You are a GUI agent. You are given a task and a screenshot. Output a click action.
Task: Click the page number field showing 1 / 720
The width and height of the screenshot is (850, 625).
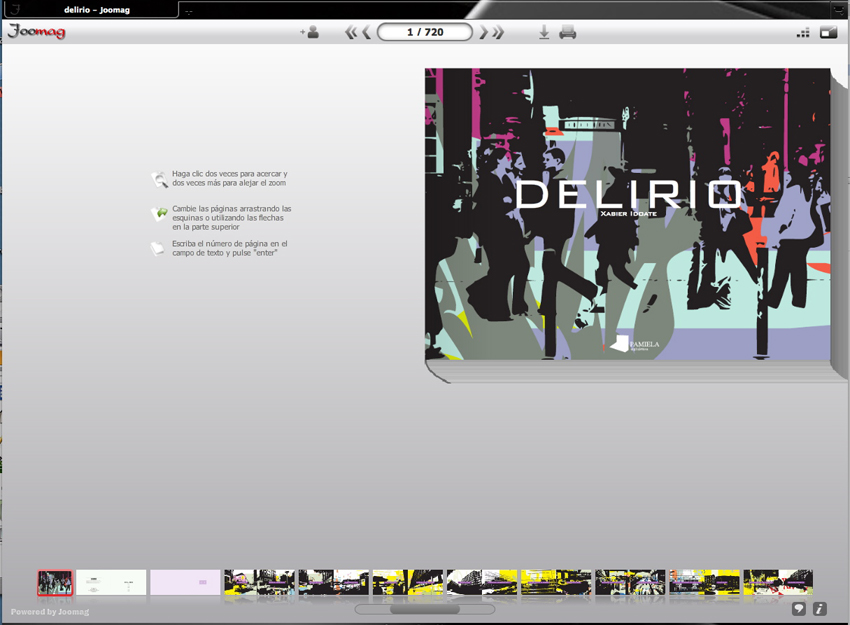pyautogui.click(x=425, y=32)
